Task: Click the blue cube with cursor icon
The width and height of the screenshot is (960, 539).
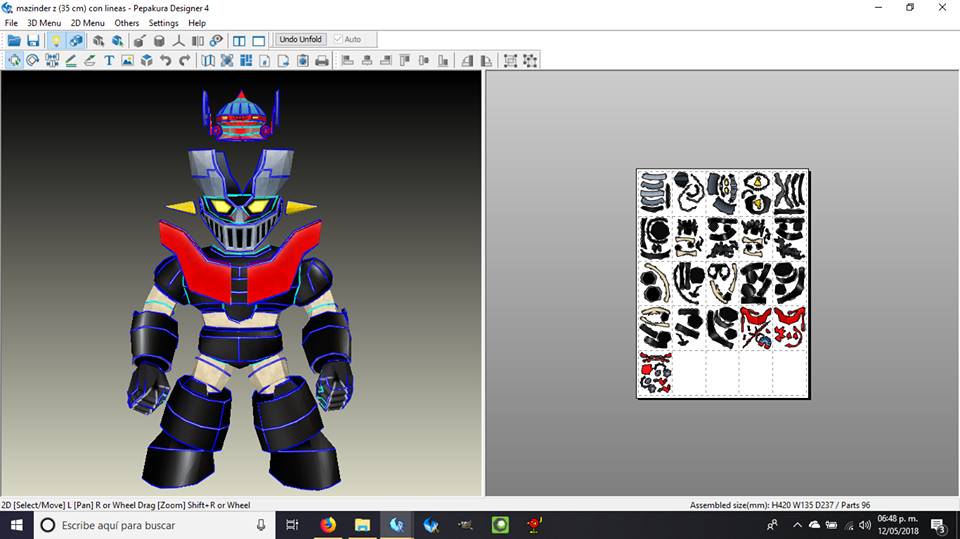Action: point(118,41)
